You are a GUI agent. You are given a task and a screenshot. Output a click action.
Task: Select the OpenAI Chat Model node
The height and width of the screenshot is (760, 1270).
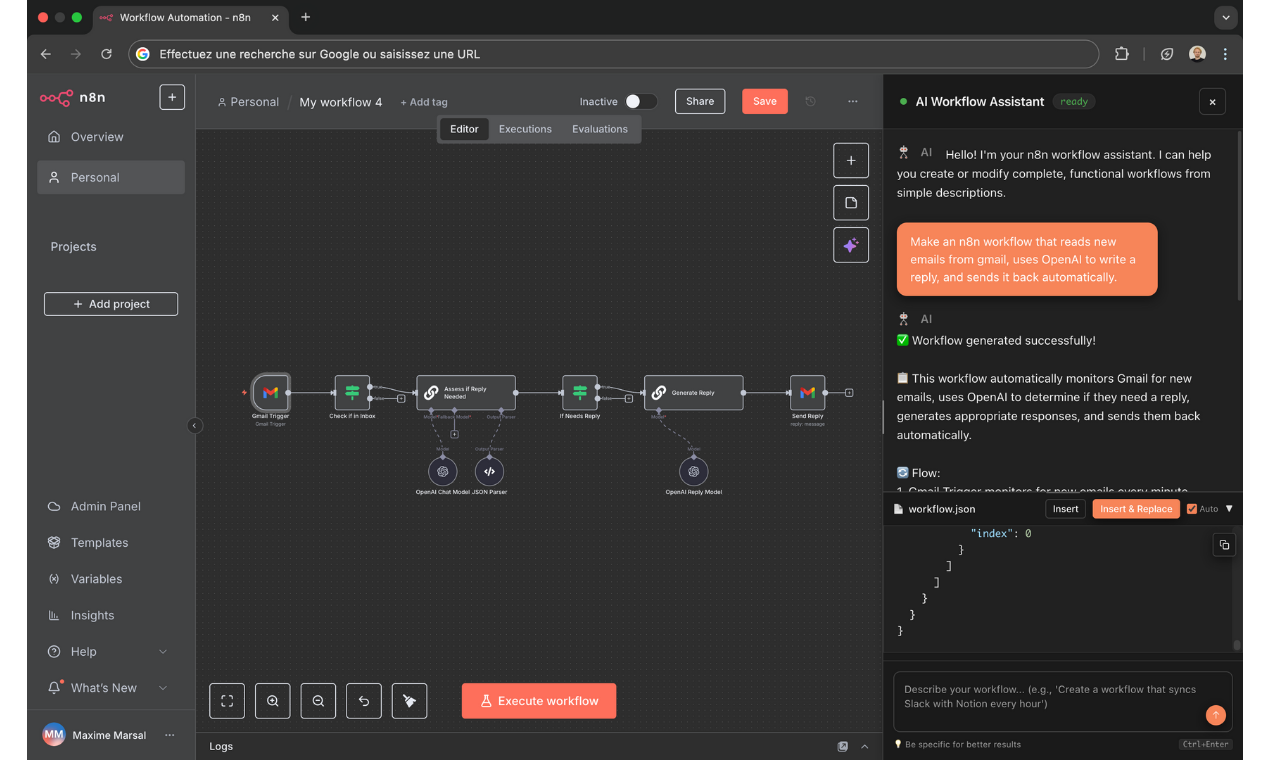coord(442,472)
